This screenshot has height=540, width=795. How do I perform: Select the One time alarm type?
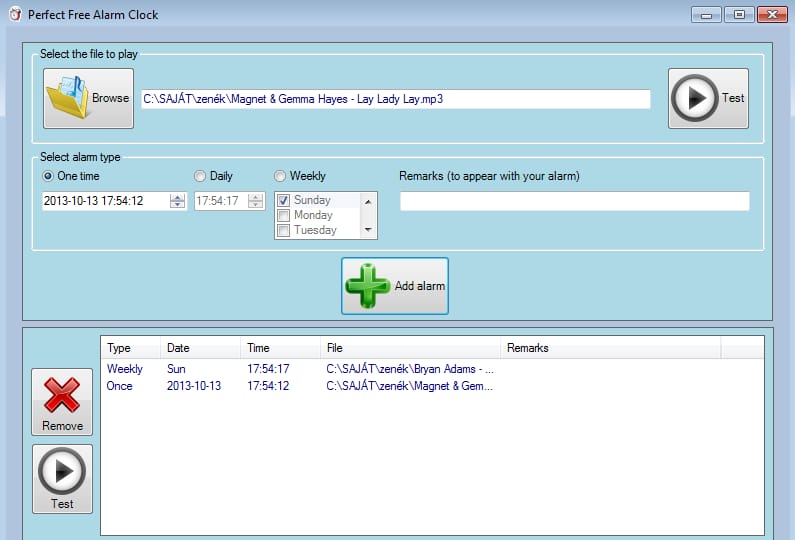coord(48,176)
